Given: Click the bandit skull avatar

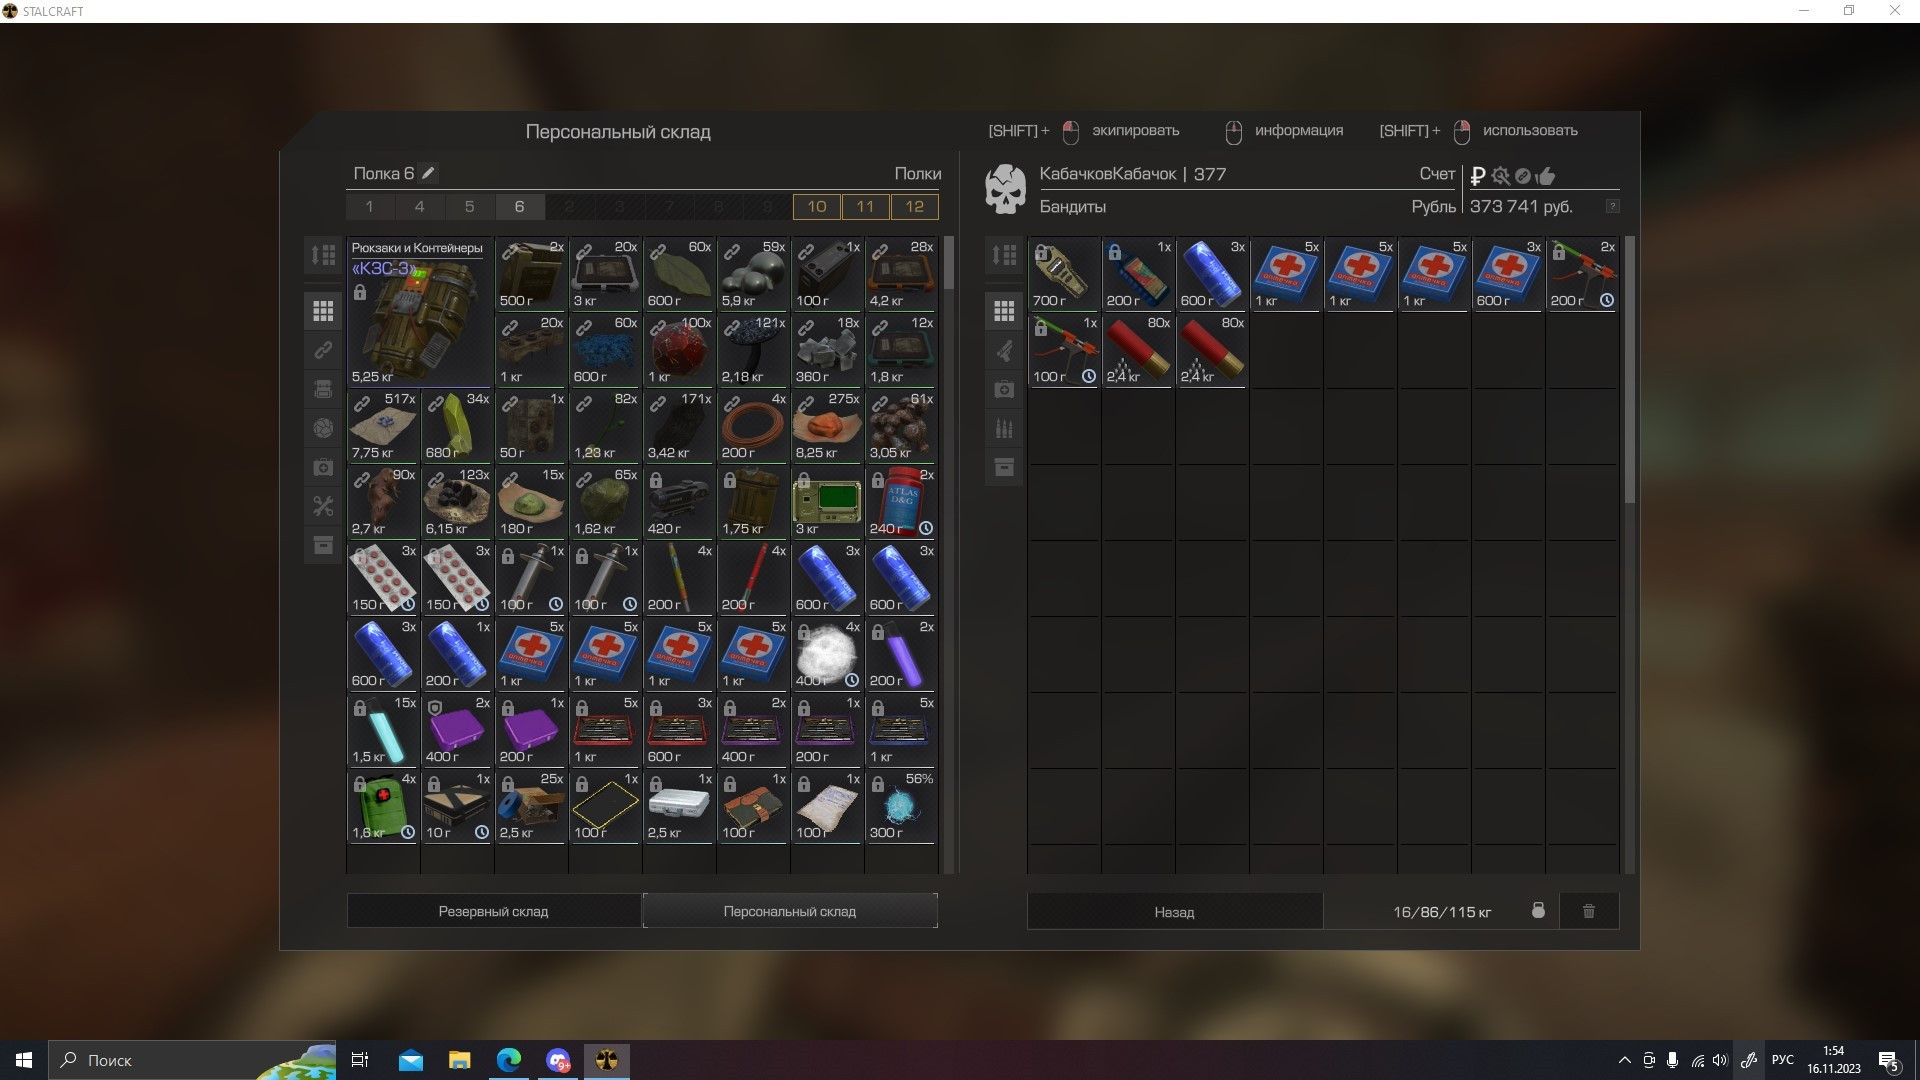Looking at the screenshot, I should click(x=1005, y=189).
